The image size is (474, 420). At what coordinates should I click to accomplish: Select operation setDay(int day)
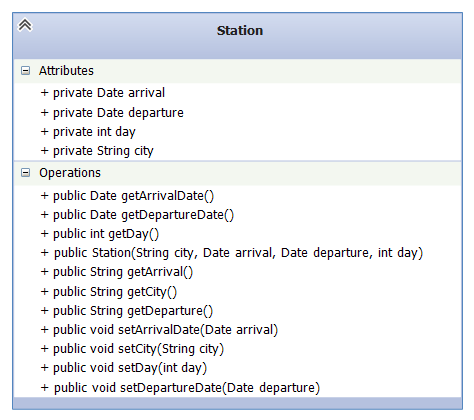pyautogui.click(x=124, y=368)
